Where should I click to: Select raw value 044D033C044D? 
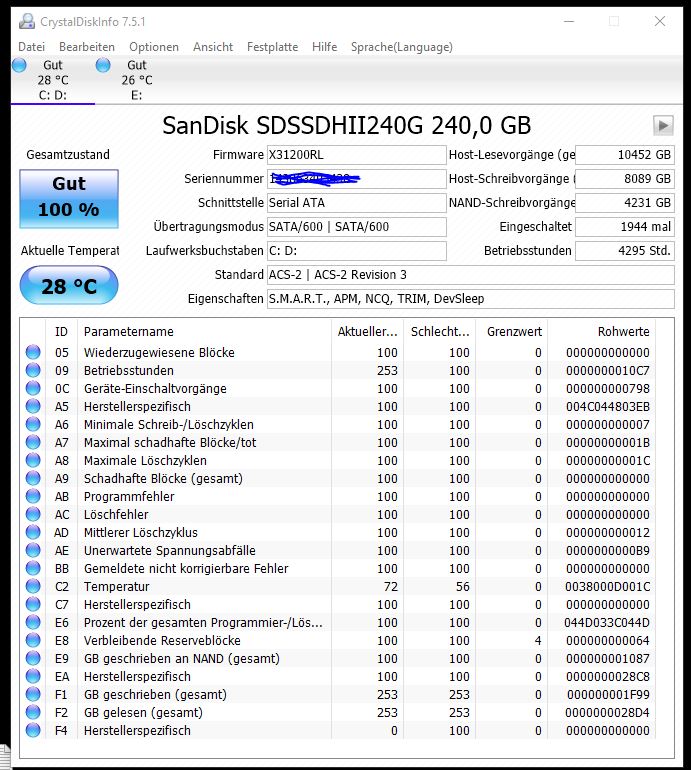click(x=607, y=623)
